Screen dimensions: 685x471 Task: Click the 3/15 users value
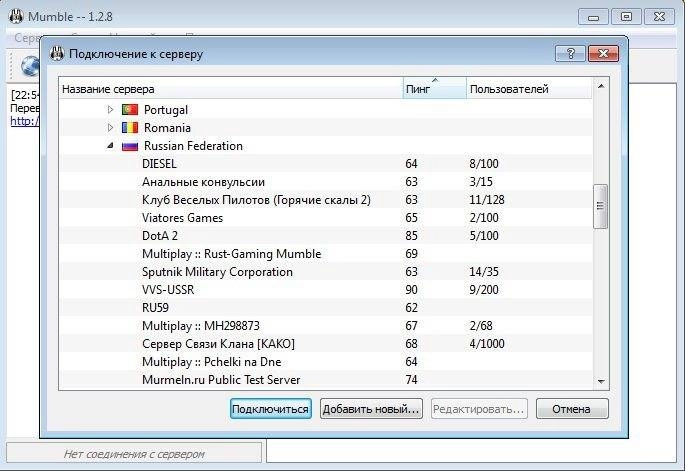coord(481,182)
